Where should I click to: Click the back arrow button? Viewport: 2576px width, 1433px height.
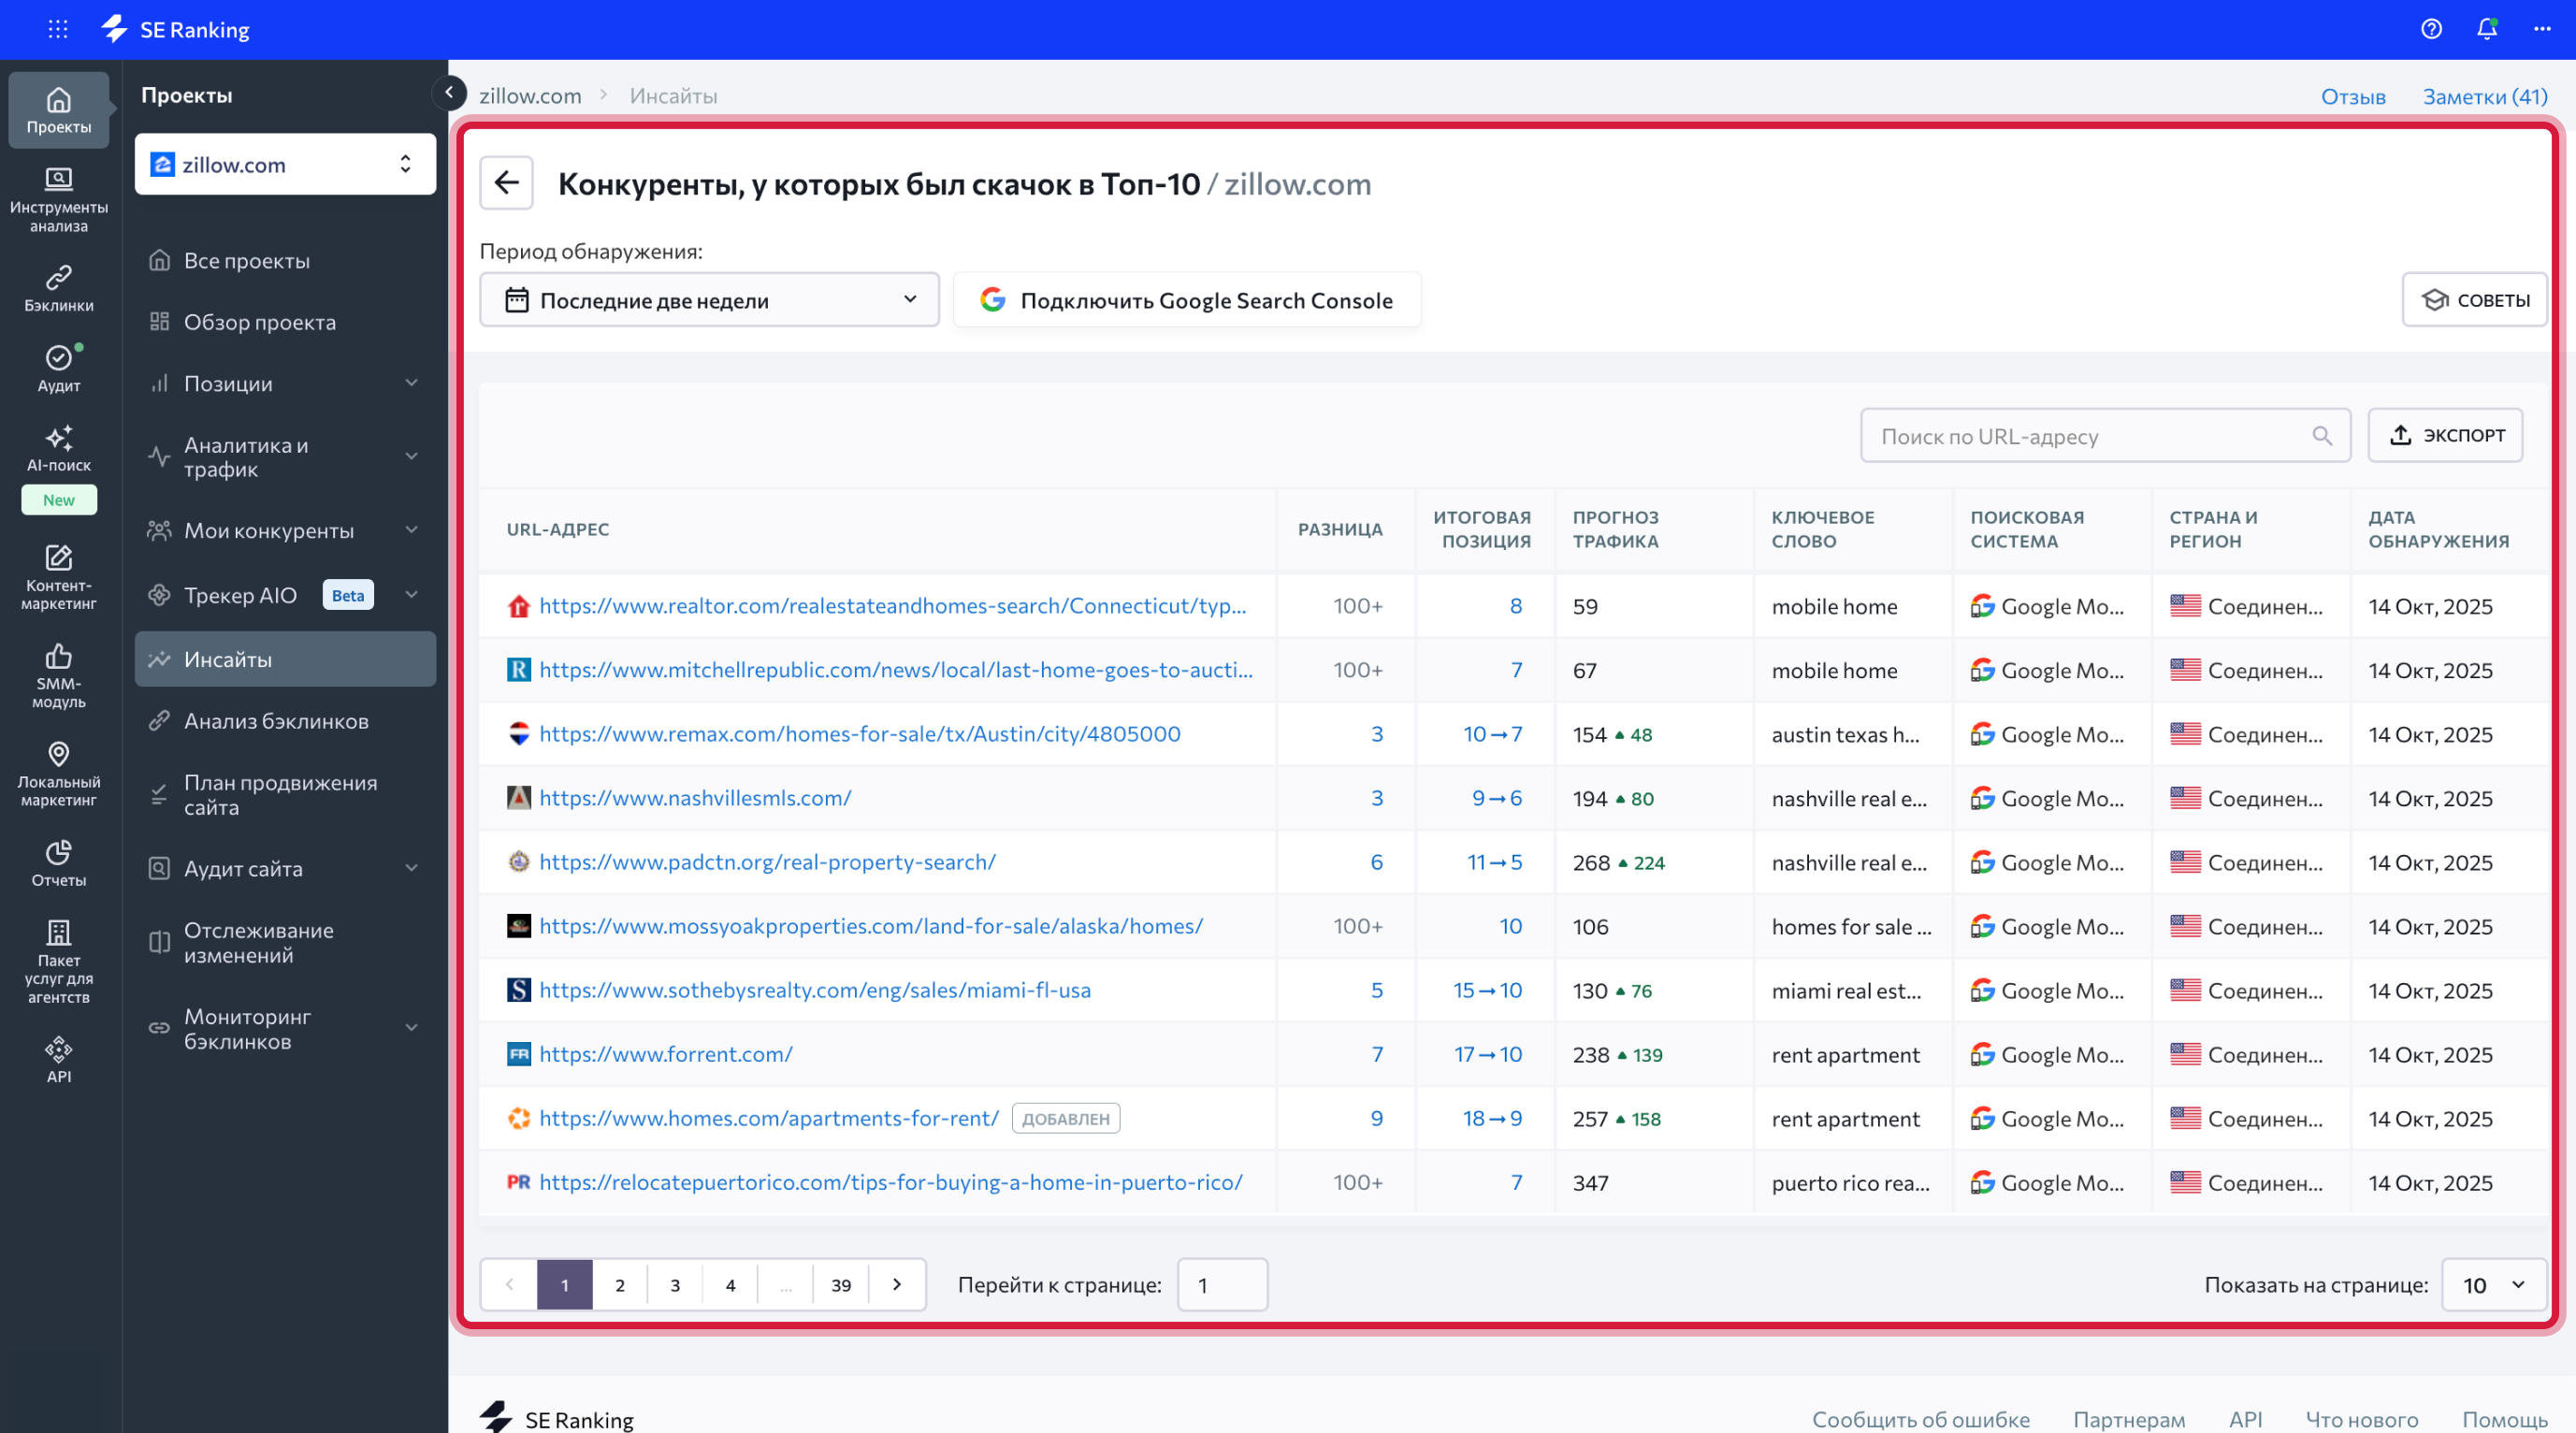coord(506,183)
